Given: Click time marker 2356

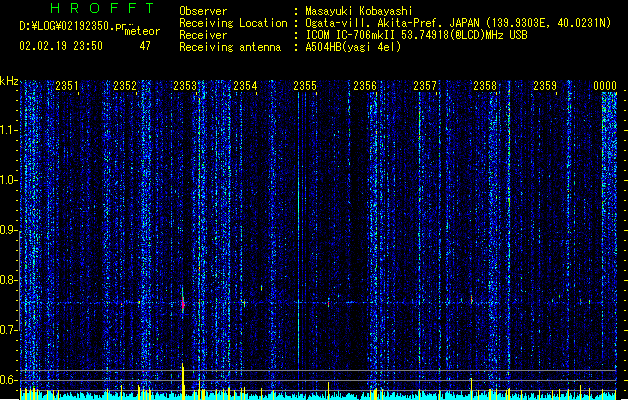Looking at the screenshot, I should 365,86.
